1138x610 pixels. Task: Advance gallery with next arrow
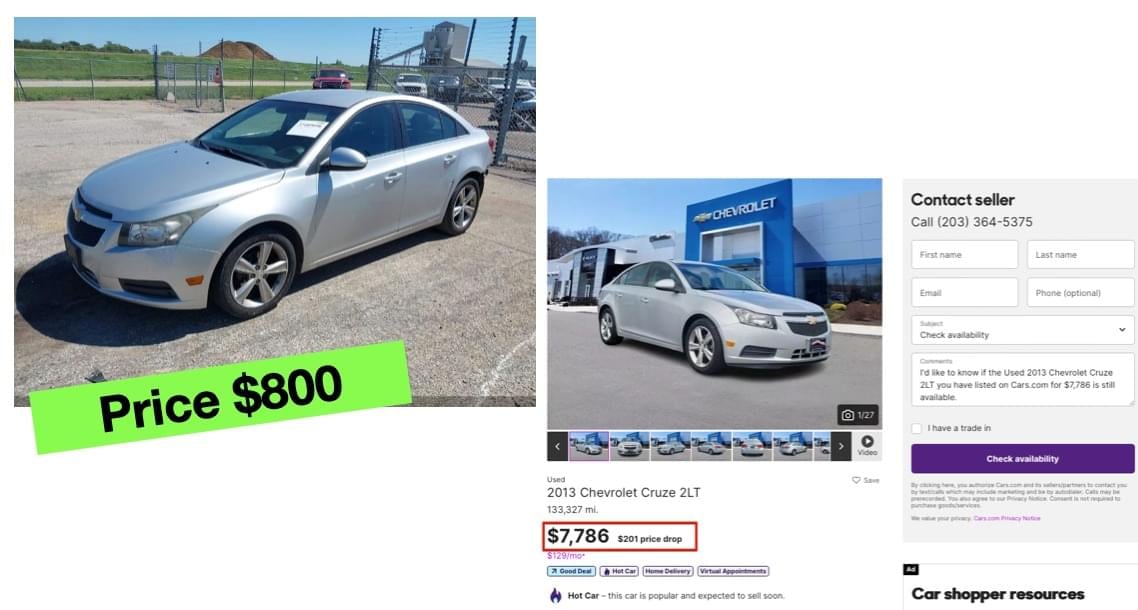[x=840, y=446]
